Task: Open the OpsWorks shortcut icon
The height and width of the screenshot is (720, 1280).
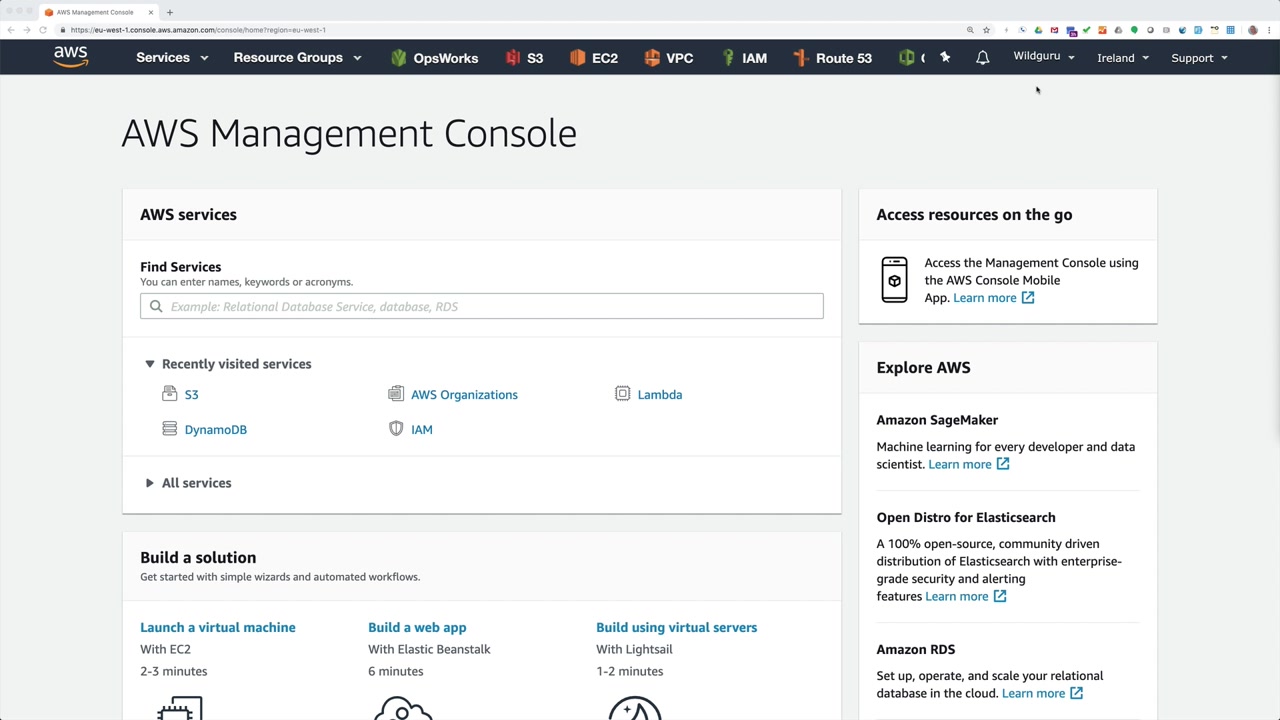Action: pyautogui.click(x=399, y=58)
